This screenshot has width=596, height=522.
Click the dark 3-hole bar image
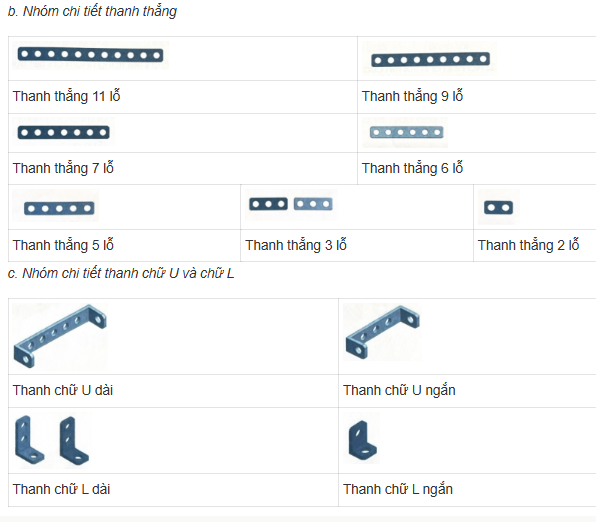click(268, 204)
